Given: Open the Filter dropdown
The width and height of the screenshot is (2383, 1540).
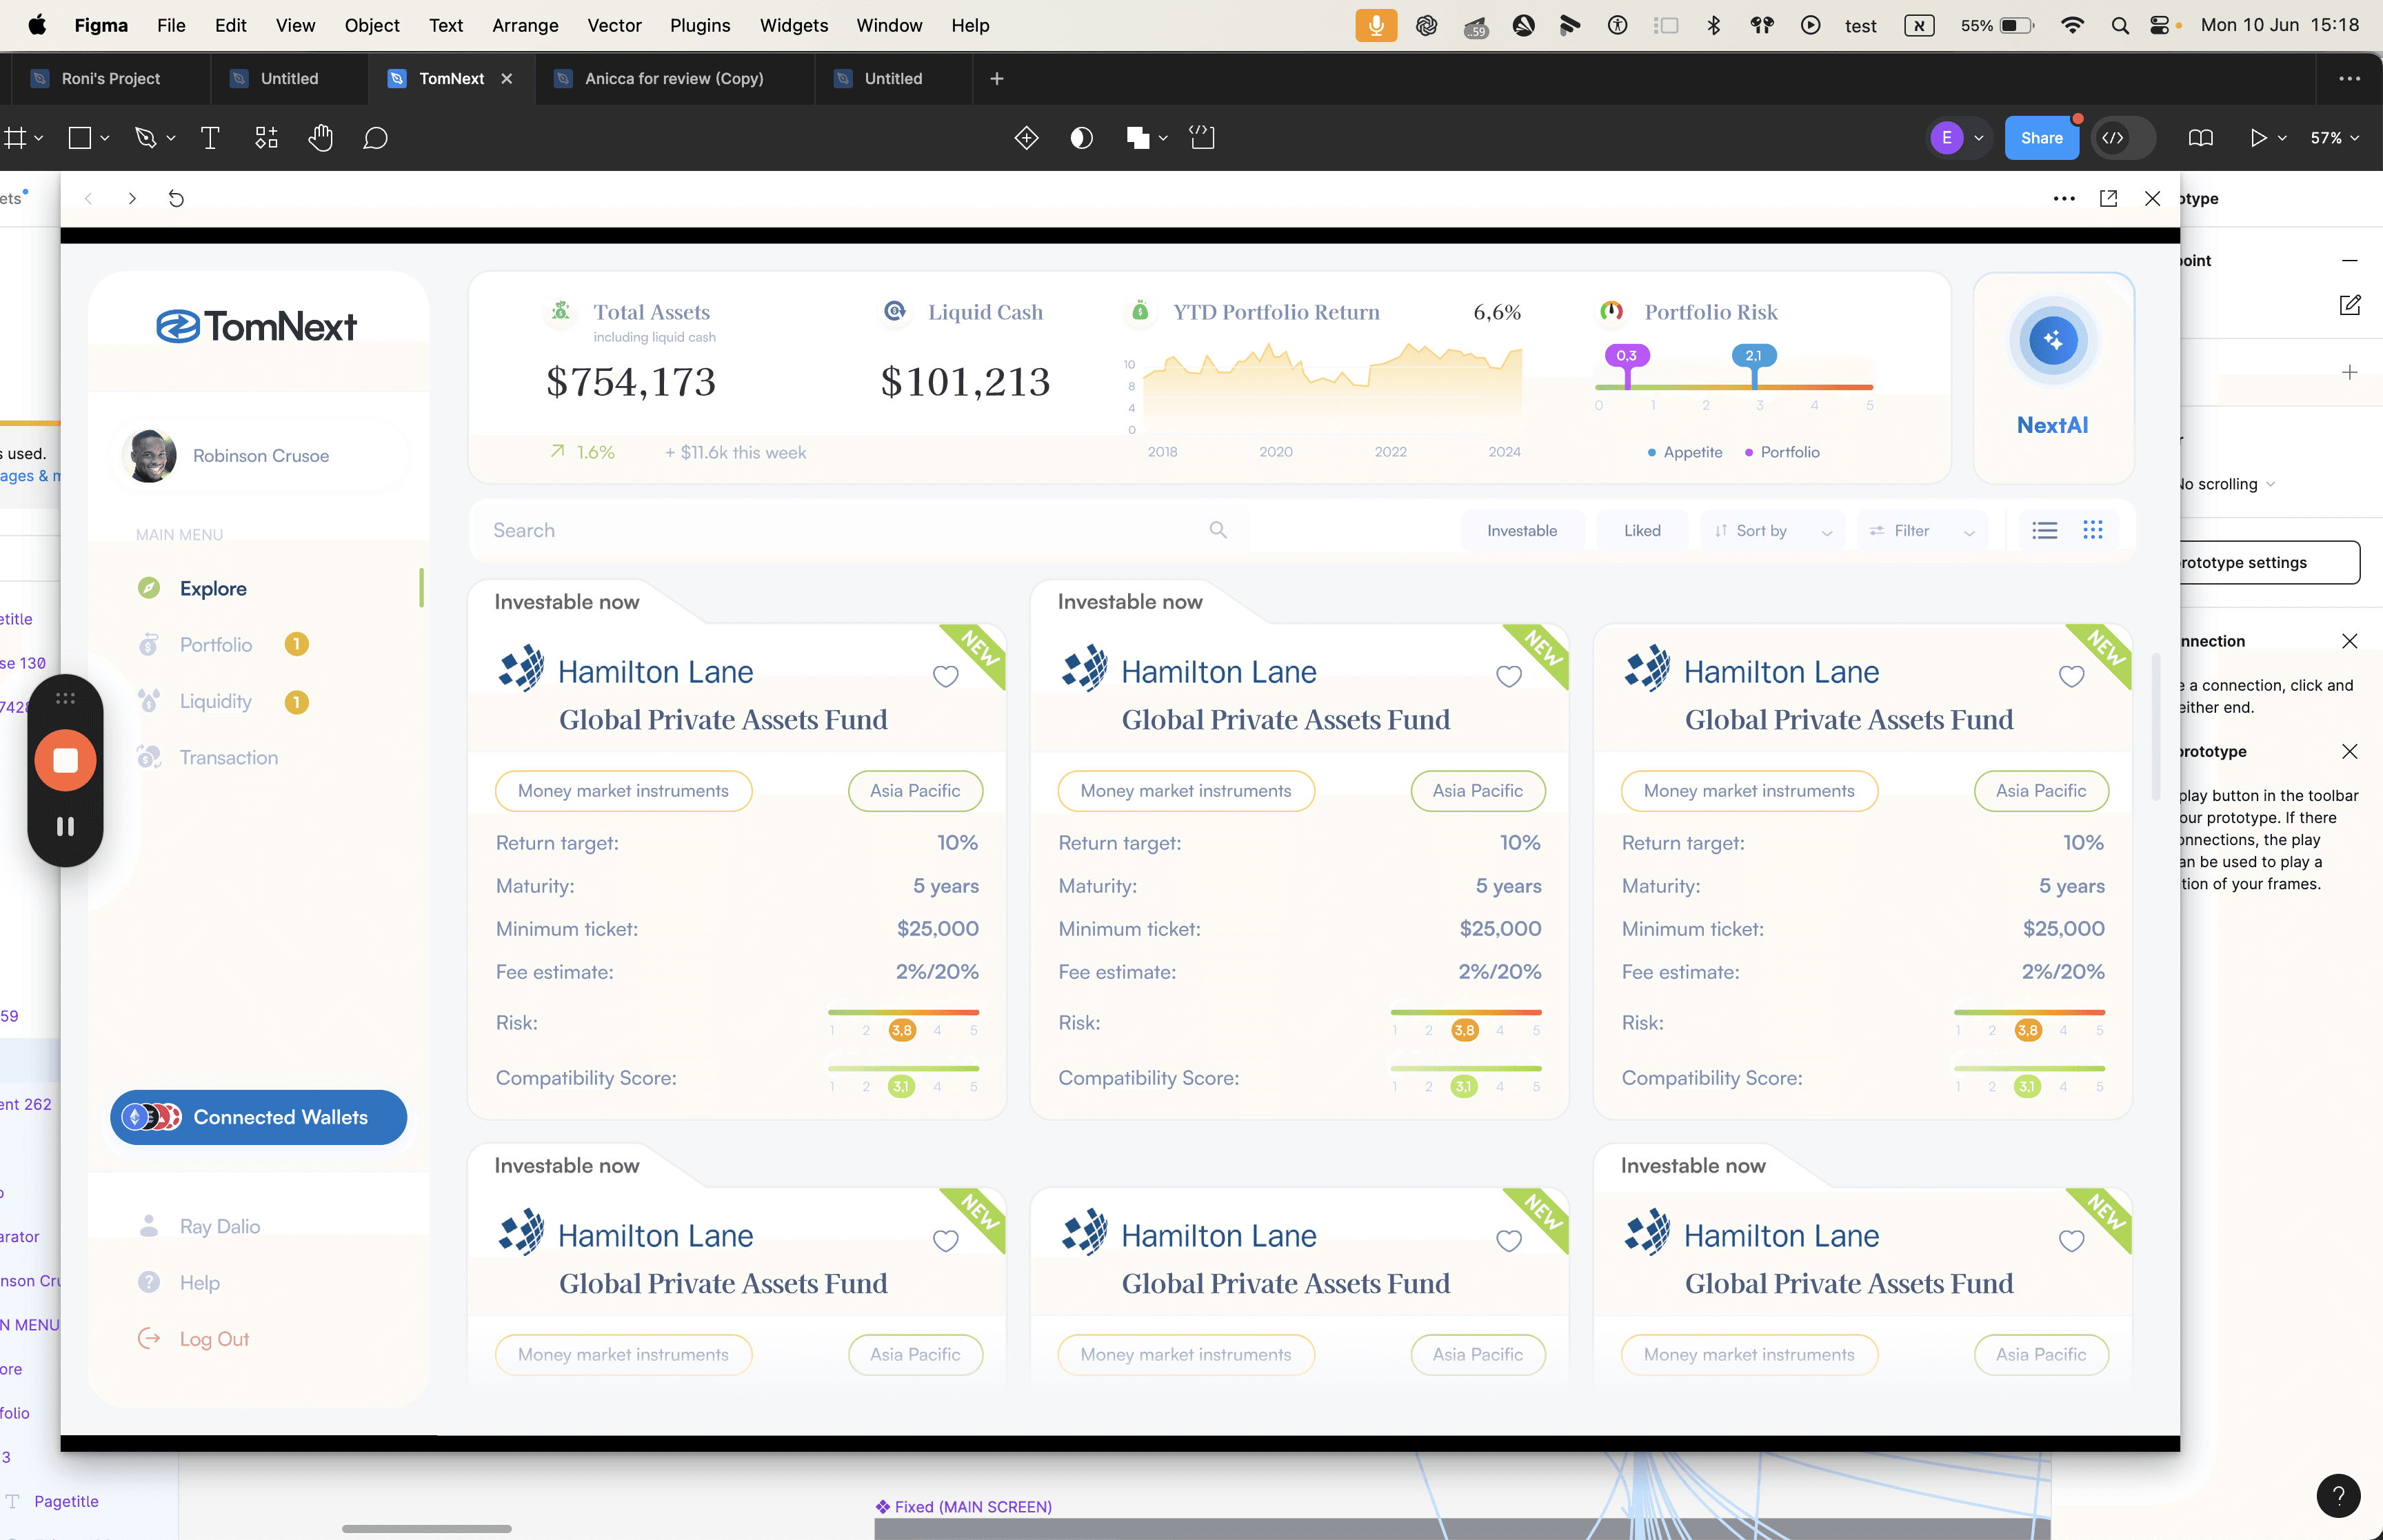Looking at the screenshot, I should pos(1922,530).
